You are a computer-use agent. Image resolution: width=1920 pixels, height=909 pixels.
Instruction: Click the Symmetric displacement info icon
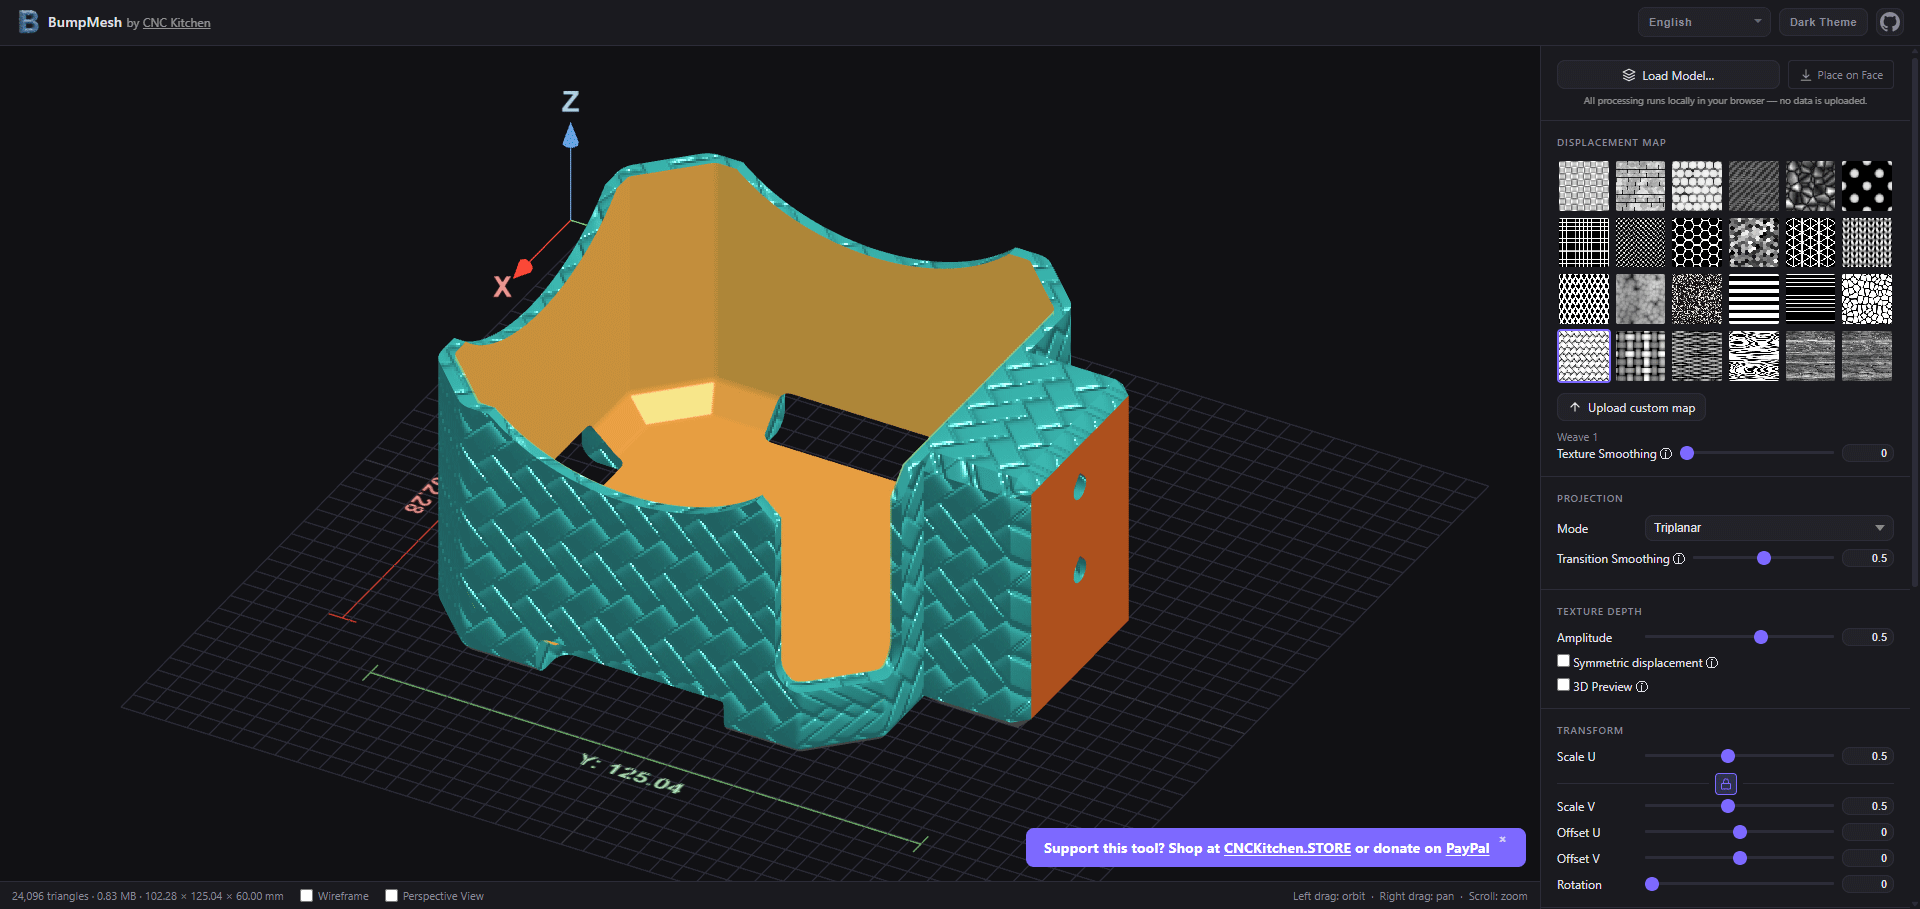[1712, 663]
